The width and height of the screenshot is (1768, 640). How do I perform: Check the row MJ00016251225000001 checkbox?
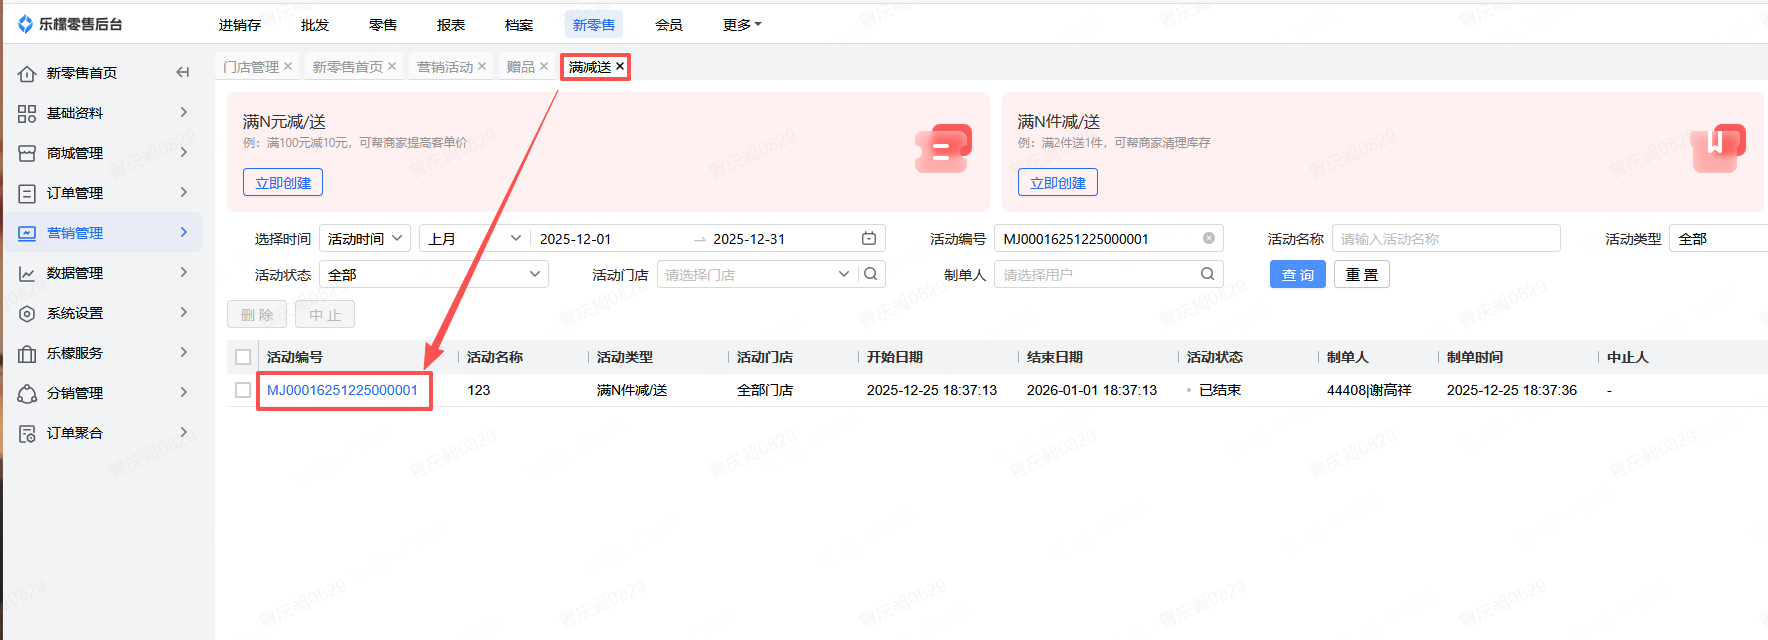pyautogui.click(x=243, y=390)
